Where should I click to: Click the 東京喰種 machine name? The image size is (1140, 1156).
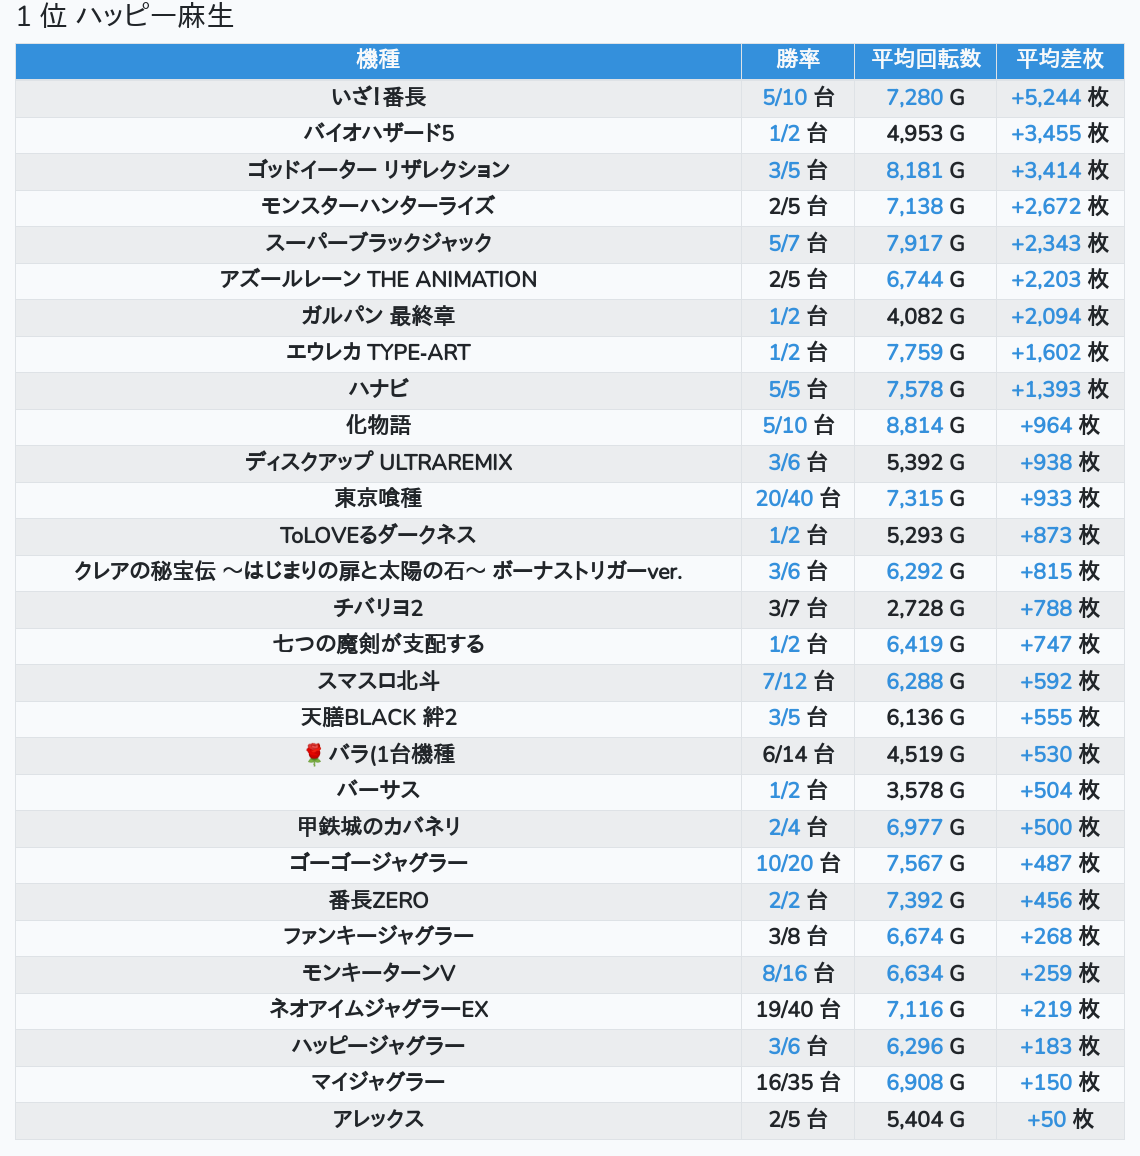(378, 498)
